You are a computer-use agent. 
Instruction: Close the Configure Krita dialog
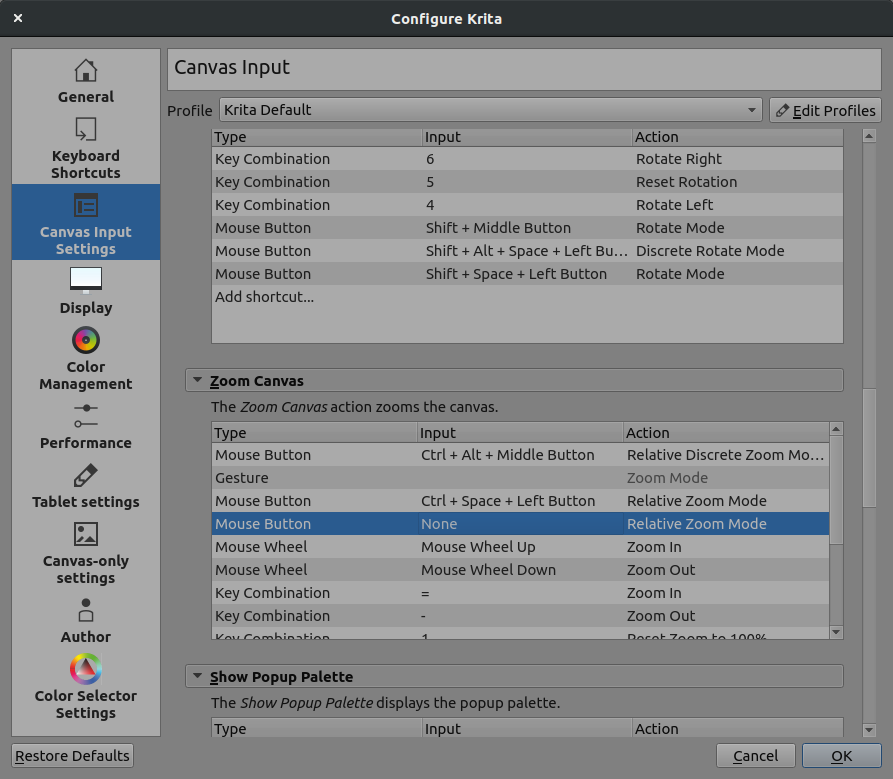coord(18,18)
